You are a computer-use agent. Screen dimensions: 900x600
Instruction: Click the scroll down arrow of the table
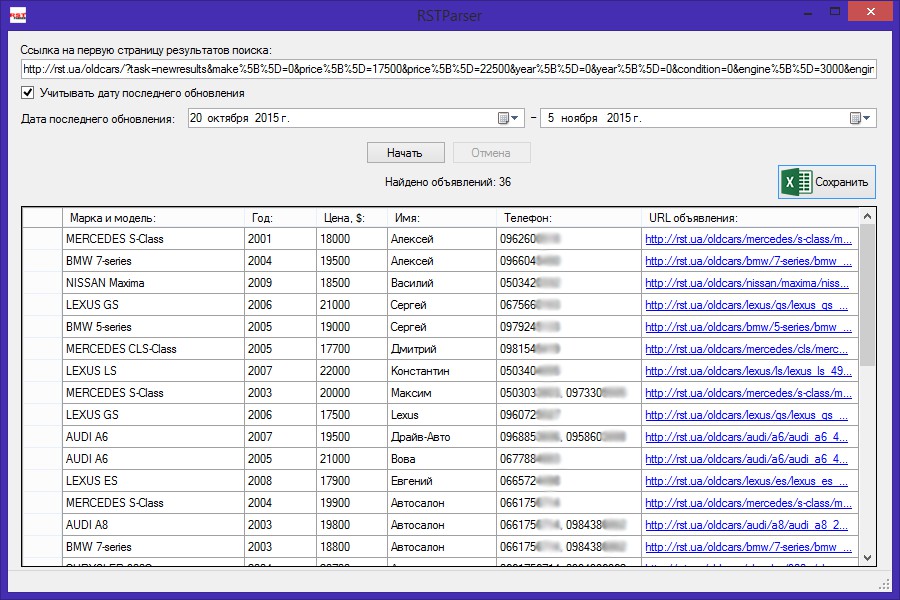pyautogui.click(x=867, y=558)
